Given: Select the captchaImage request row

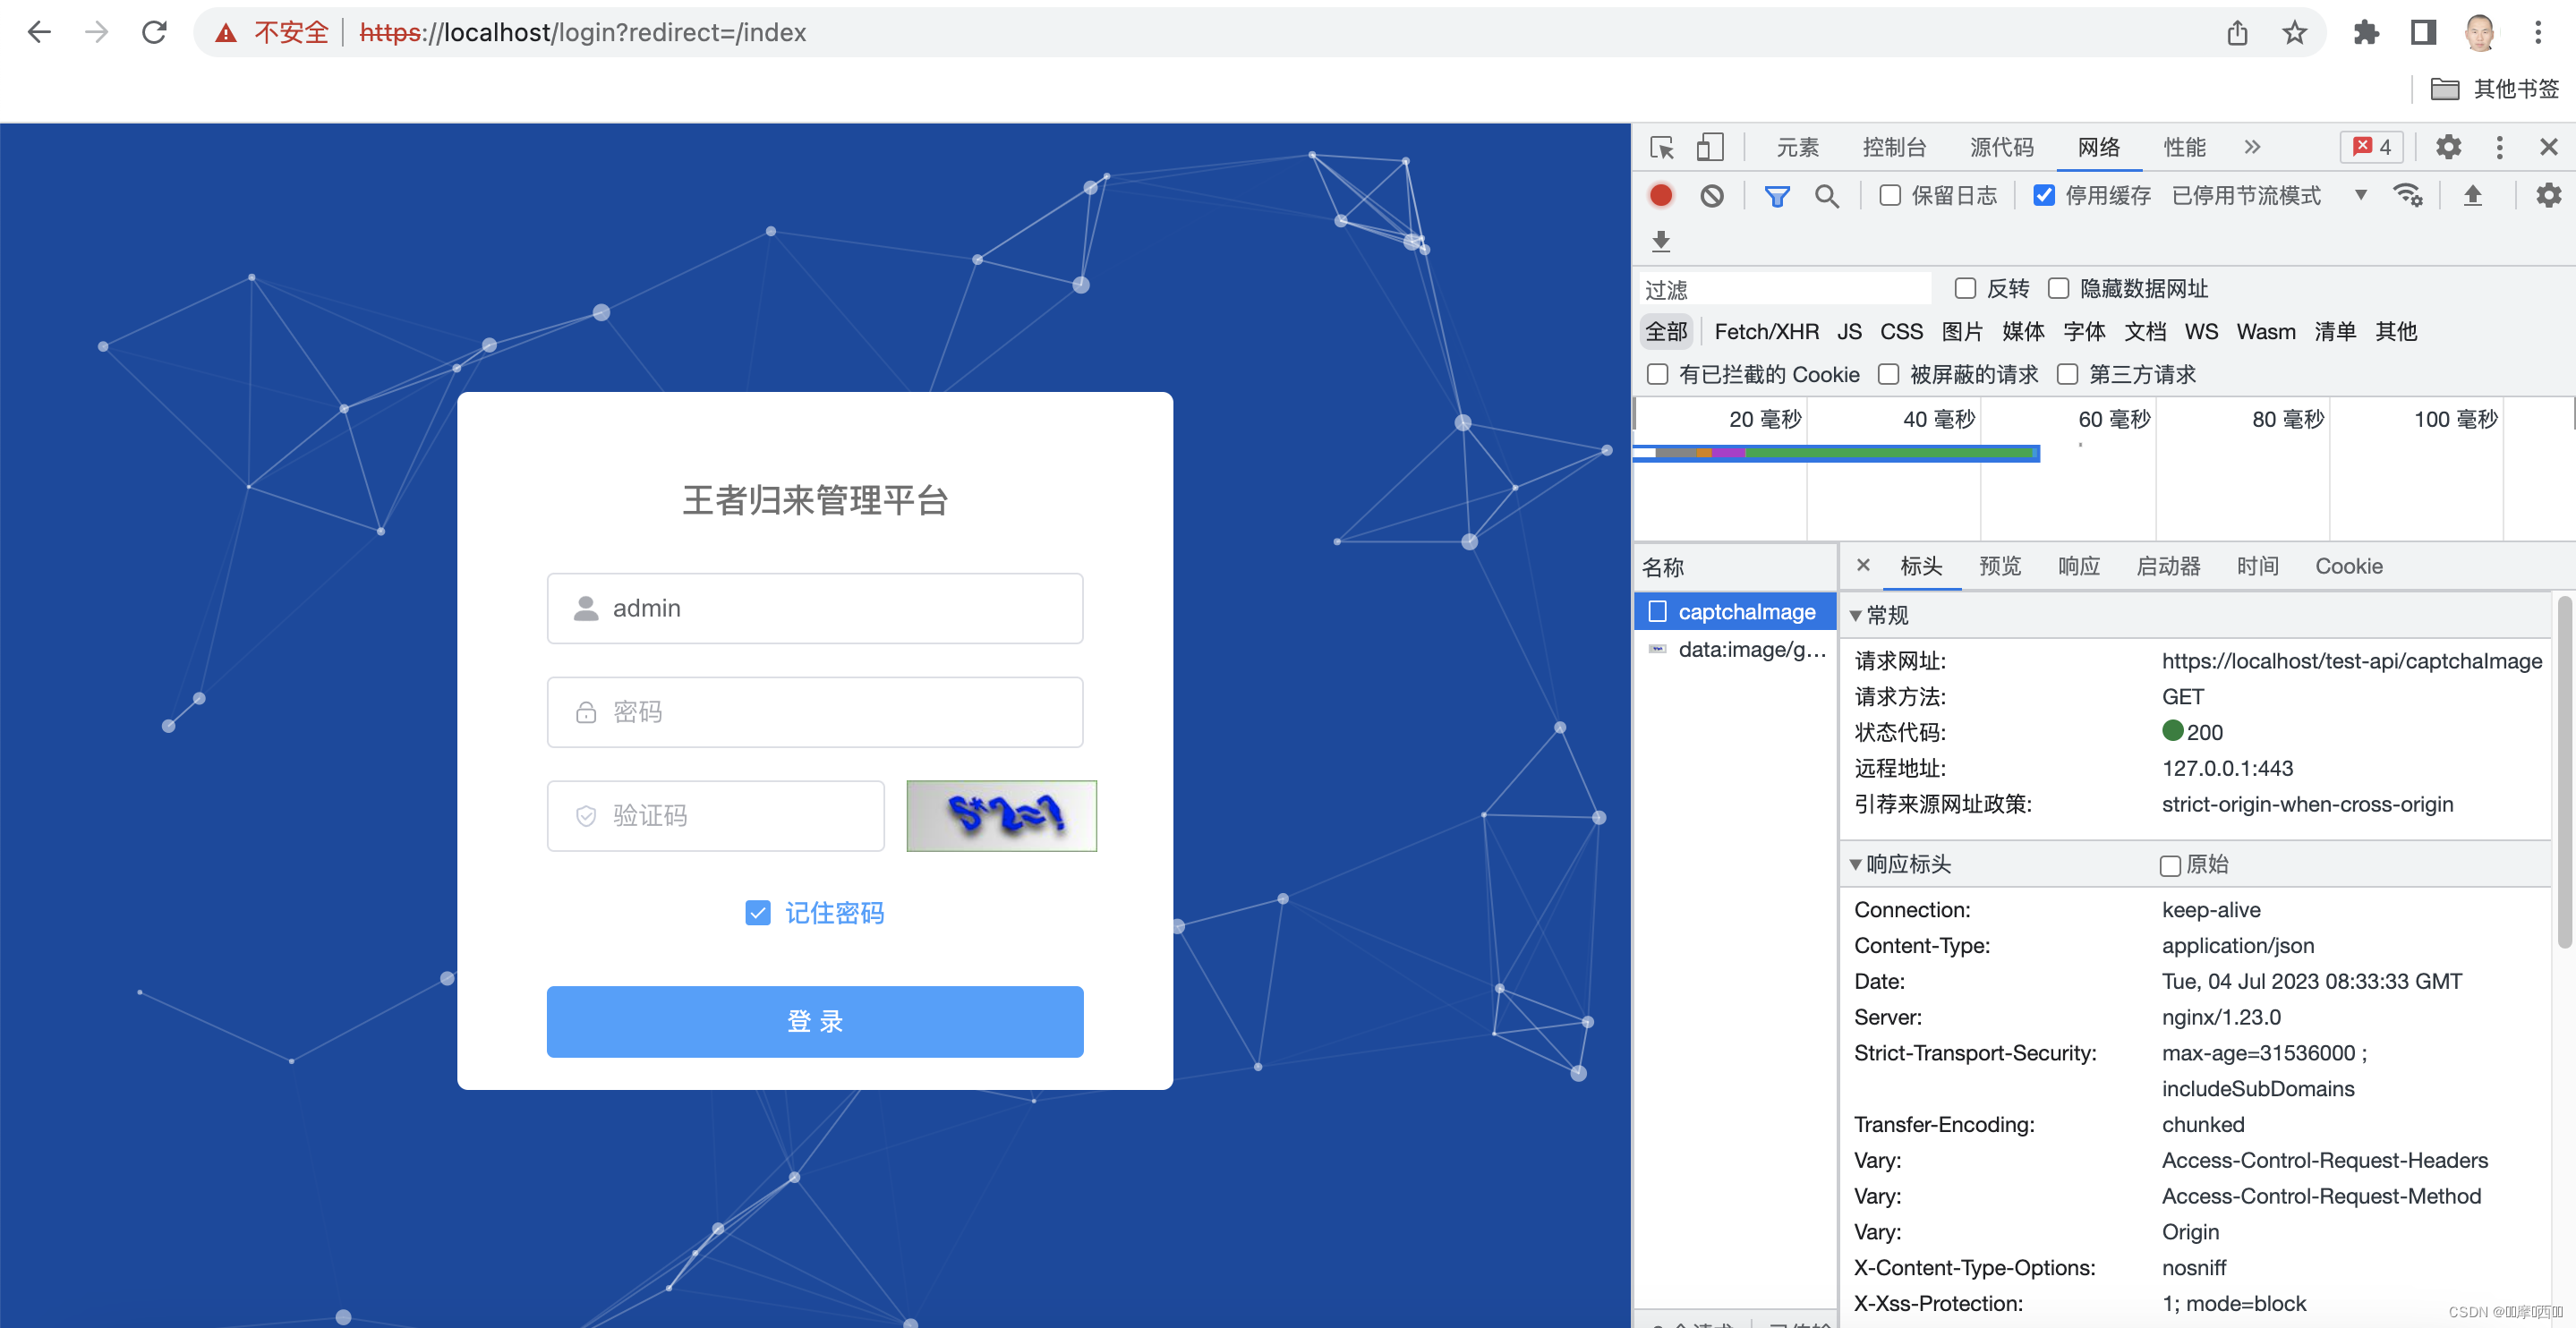Looking at the screenshot, I should coord(1735,611).
